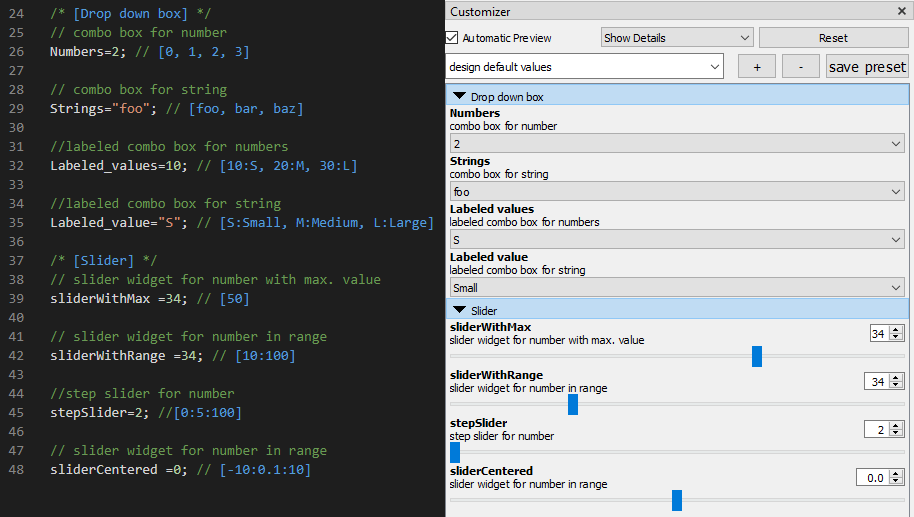Click the sliderCentered parameter label
Screen dimensions: 914x517
tap(491, 471)
